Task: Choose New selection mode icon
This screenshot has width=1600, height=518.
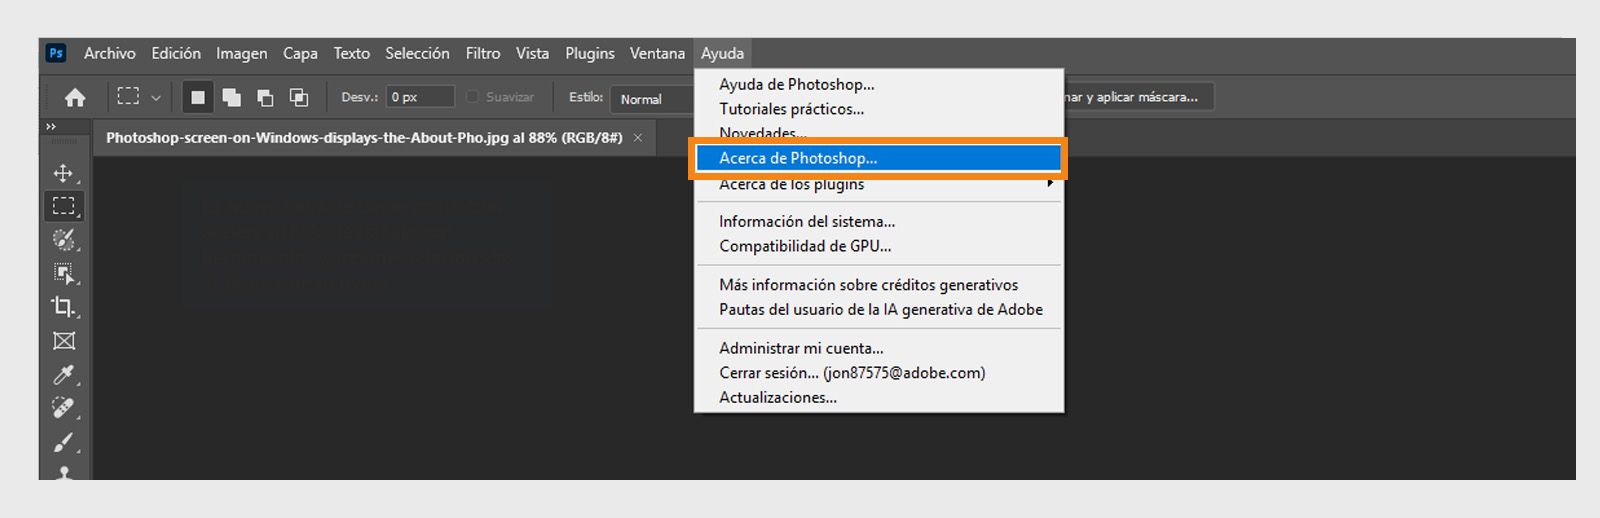Action: (198, 97)
